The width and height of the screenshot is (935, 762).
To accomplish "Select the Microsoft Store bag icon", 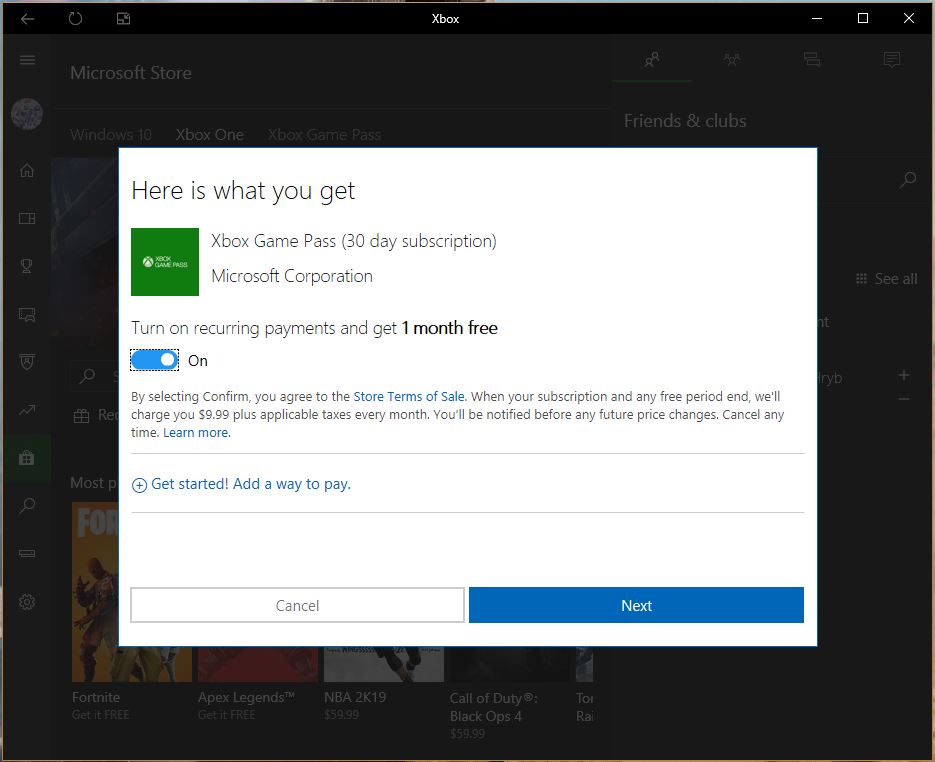I will point(27,457).
